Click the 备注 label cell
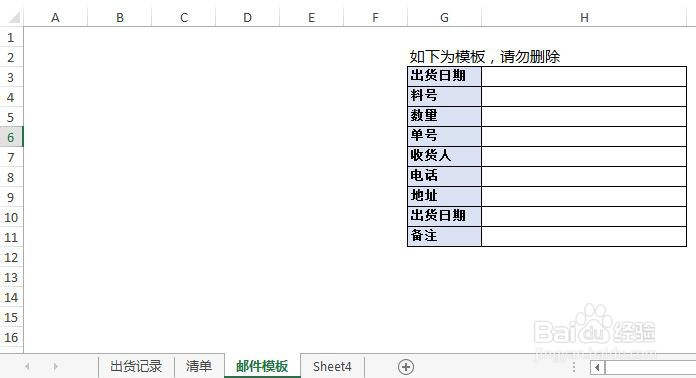The height and width of the screenshot is (378, 696). [x=444, y=236]
